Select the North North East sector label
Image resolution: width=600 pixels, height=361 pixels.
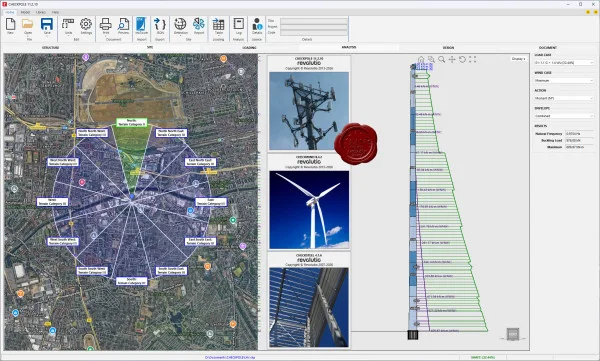[x=171, y=133]
